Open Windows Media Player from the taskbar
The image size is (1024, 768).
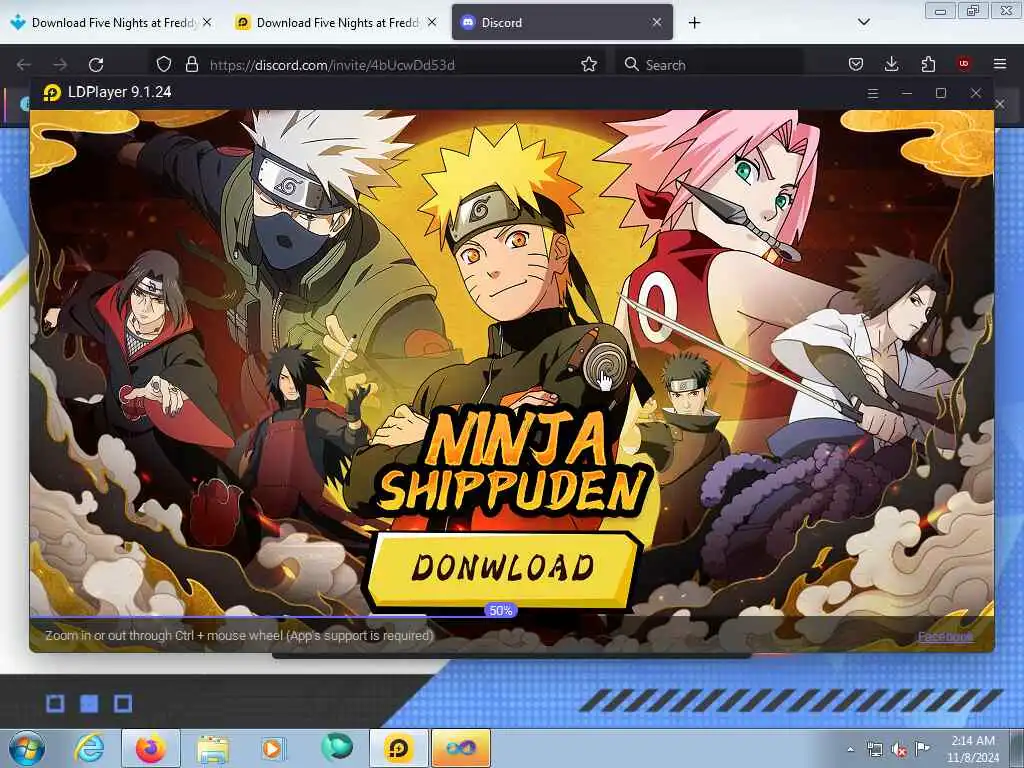pyautogui.click(x=273, y=748)
